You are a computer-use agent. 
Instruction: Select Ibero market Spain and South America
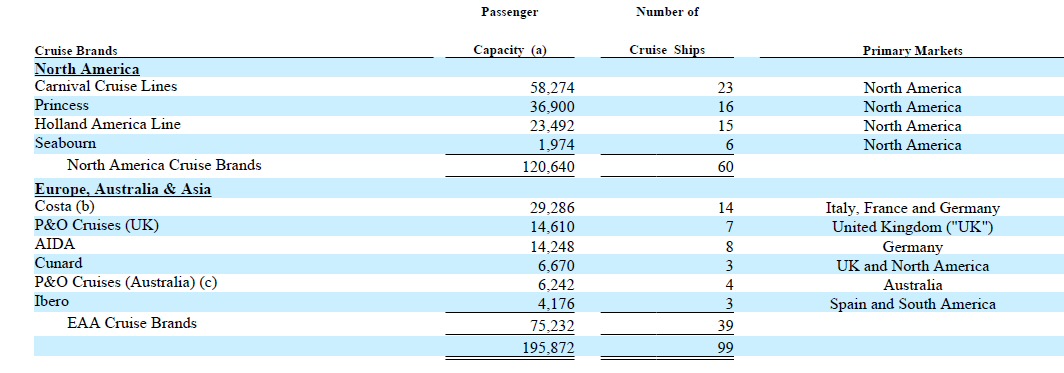[x=912, y=304]
